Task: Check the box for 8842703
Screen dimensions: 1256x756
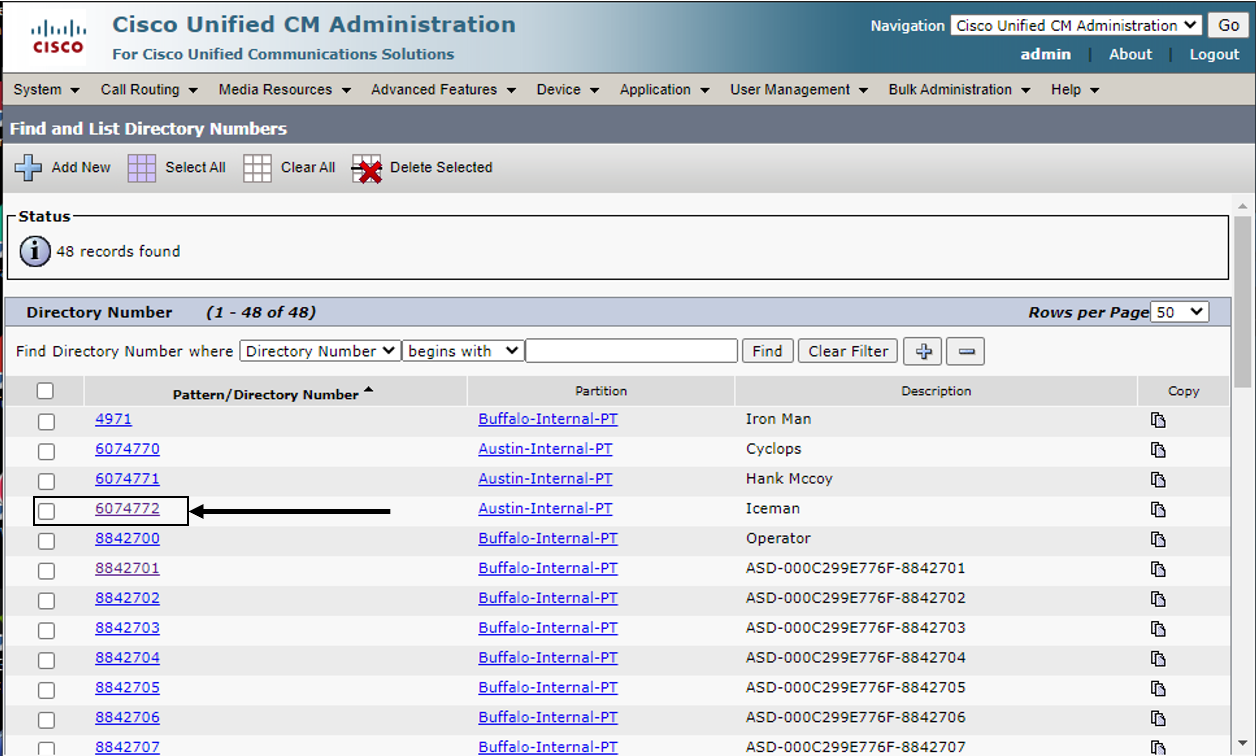Action: pos(46,631)
